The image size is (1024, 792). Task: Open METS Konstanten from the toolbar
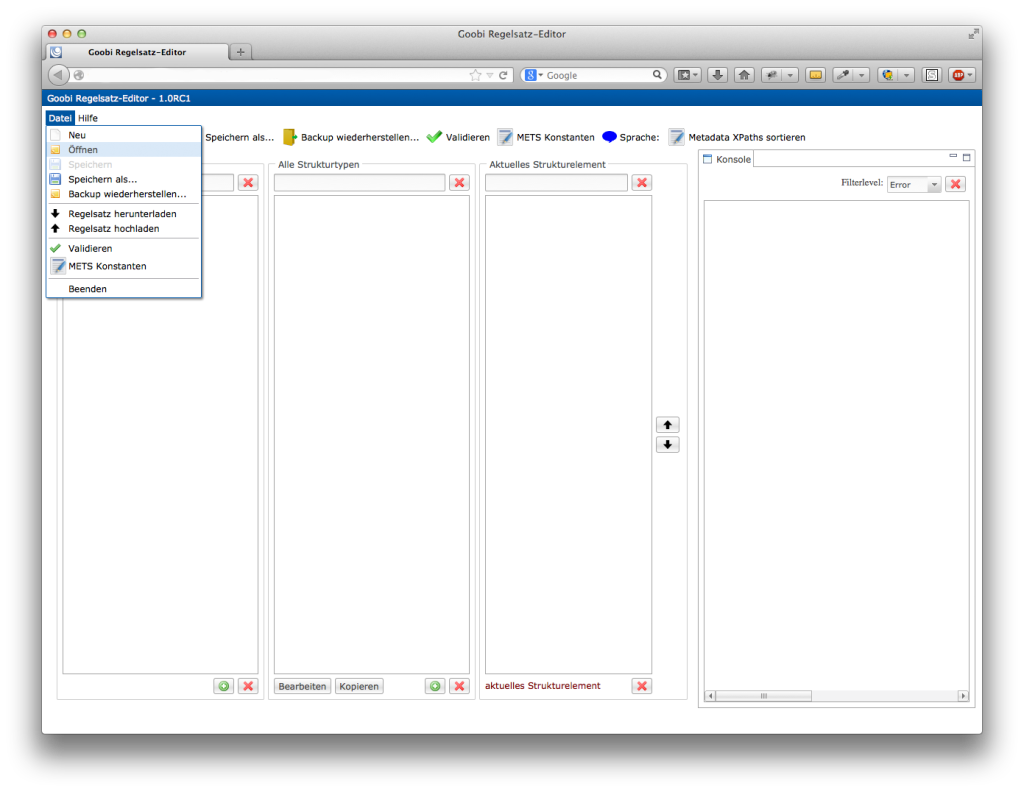pos(547,137)
